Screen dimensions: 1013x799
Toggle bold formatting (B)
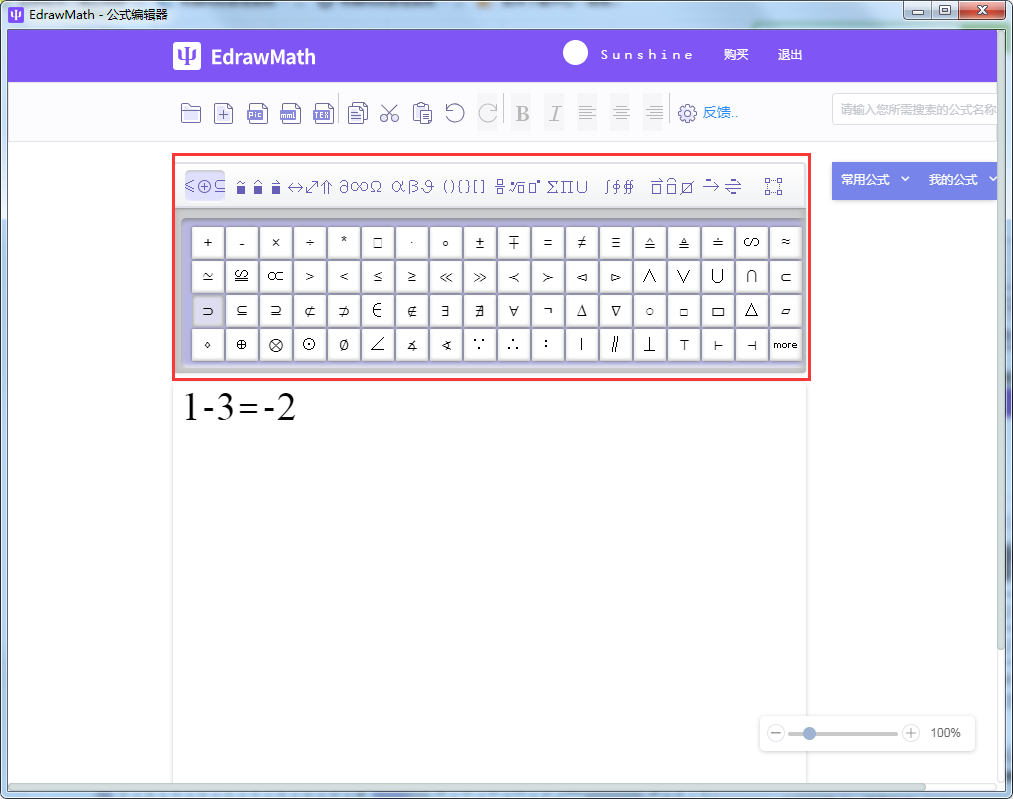(522, 113)
